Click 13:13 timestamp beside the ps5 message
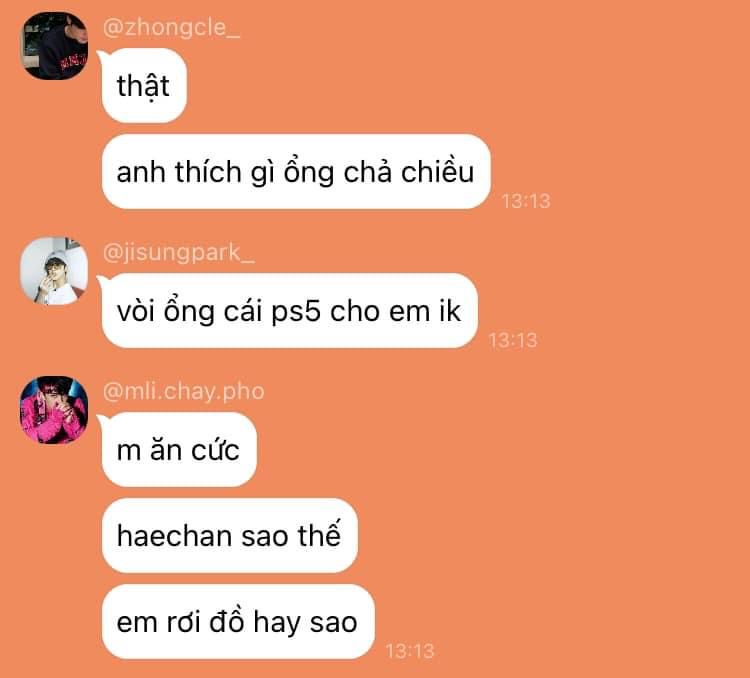Screen dimensions: 750x678 [513, 340]
